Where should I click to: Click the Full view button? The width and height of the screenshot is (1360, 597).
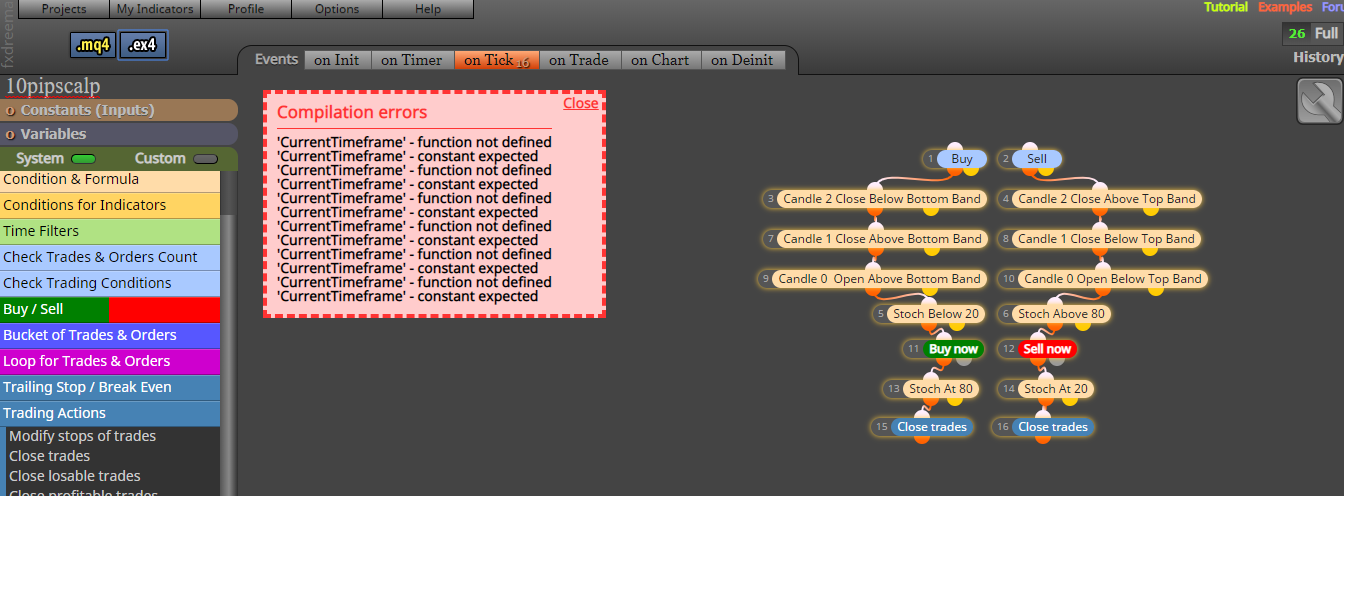[x=1327, y=33]
